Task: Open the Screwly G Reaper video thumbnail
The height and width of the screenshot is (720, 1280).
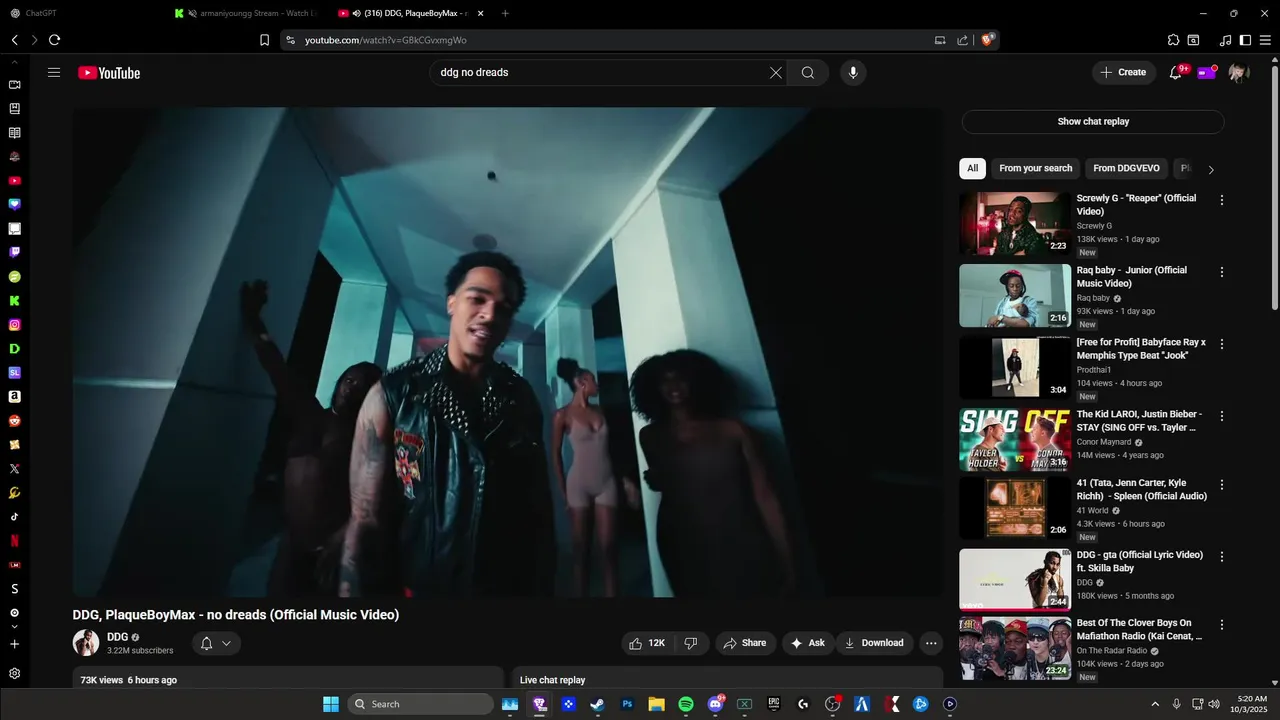Action: (1015, 224)
